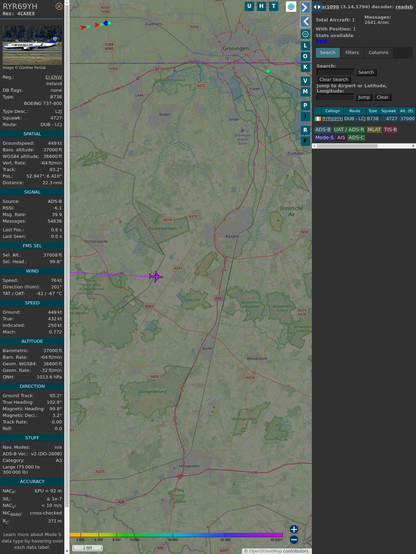
Task: Close the RYR69YH aircraft info panel
Action: pos(59,6)
